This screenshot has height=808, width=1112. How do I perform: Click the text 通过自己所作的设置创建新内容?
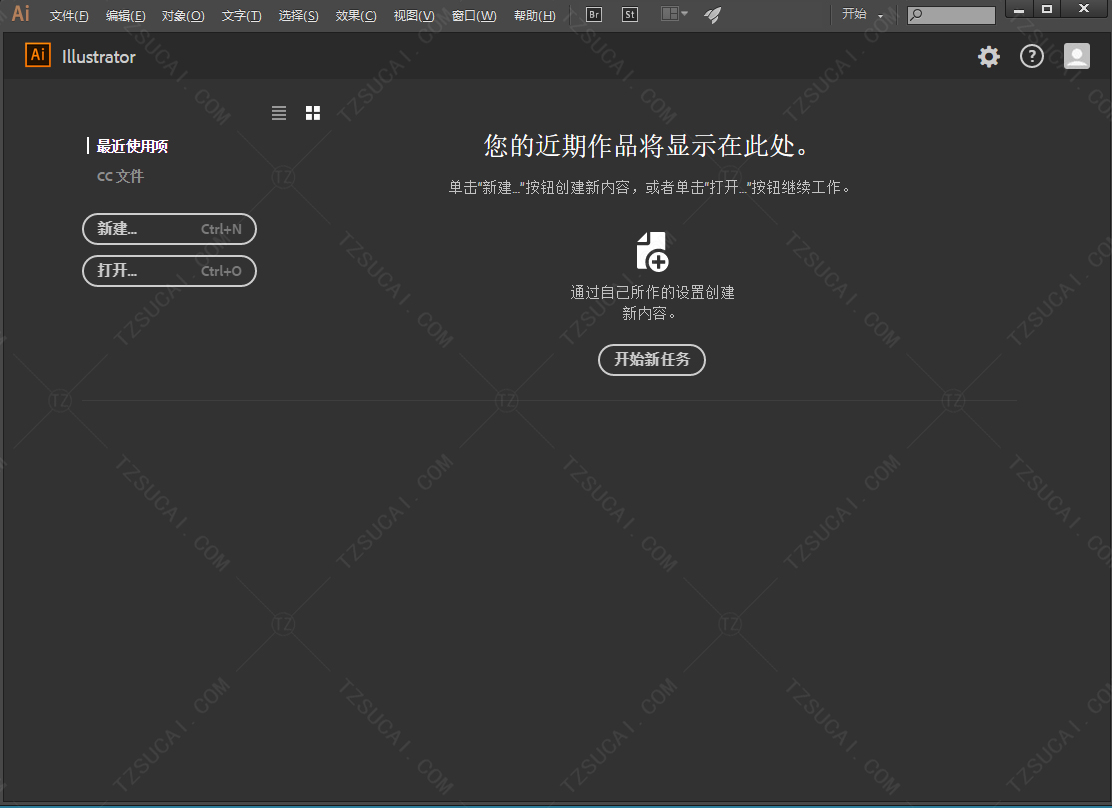(652, 303)
